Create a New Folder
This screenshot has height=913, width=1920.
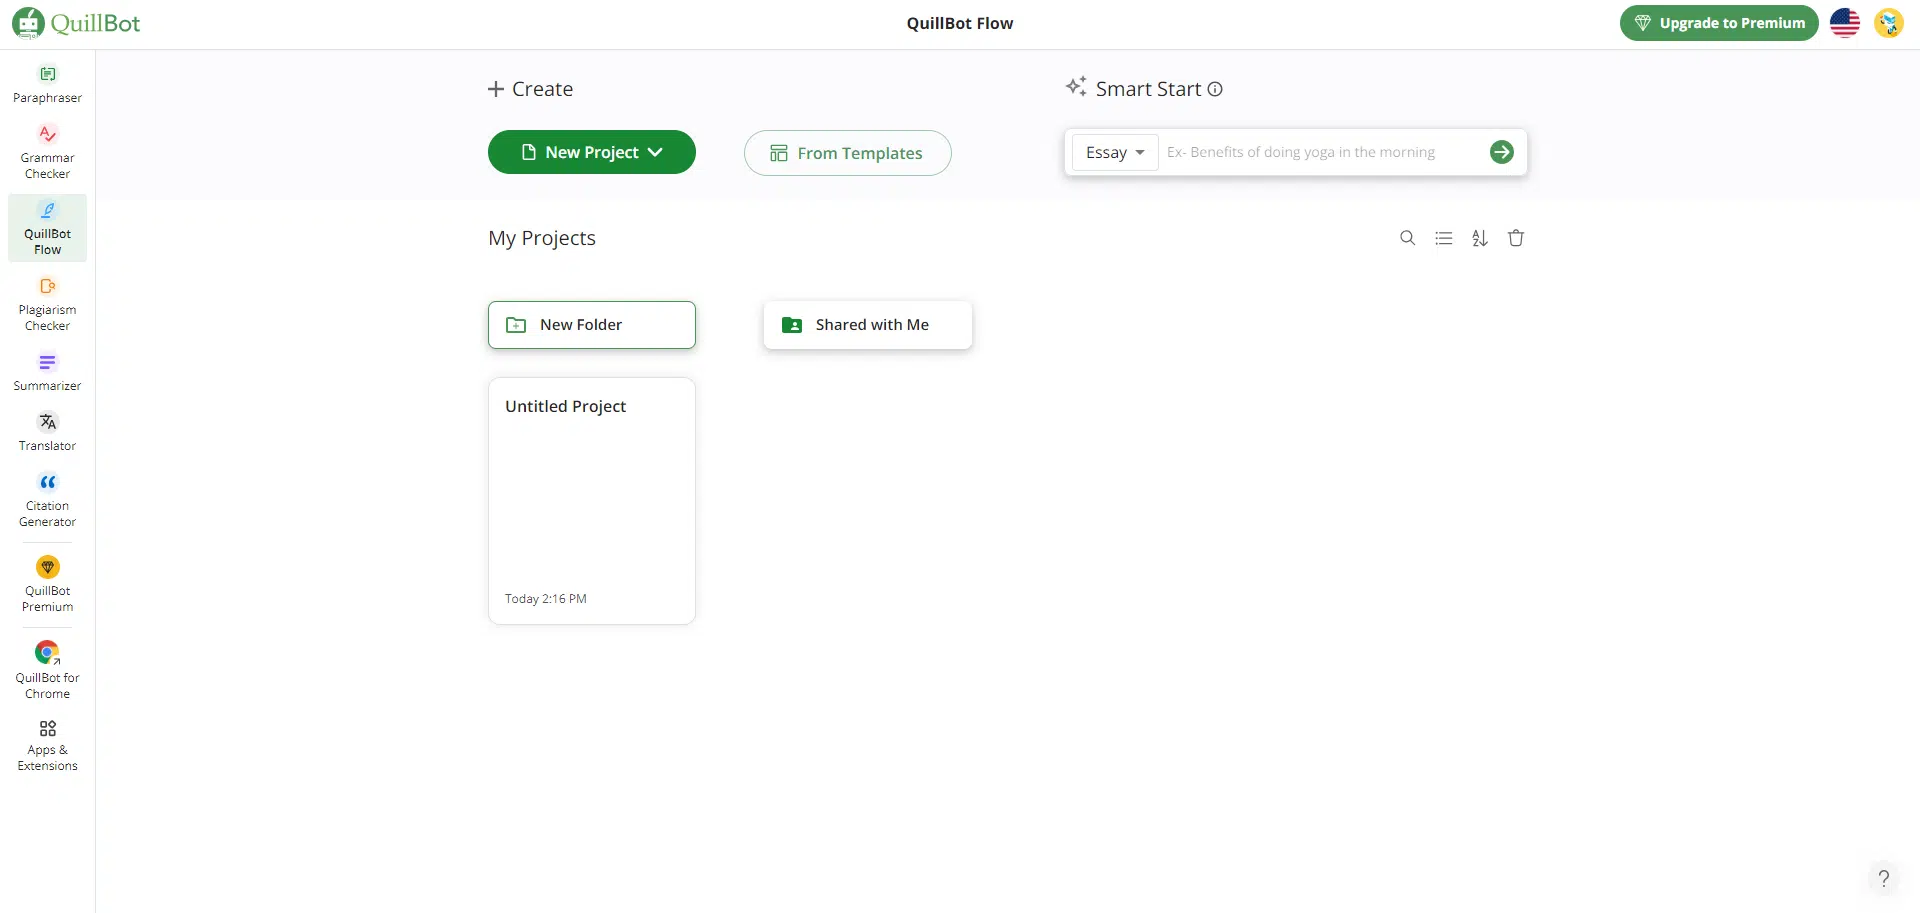point(592,325)
